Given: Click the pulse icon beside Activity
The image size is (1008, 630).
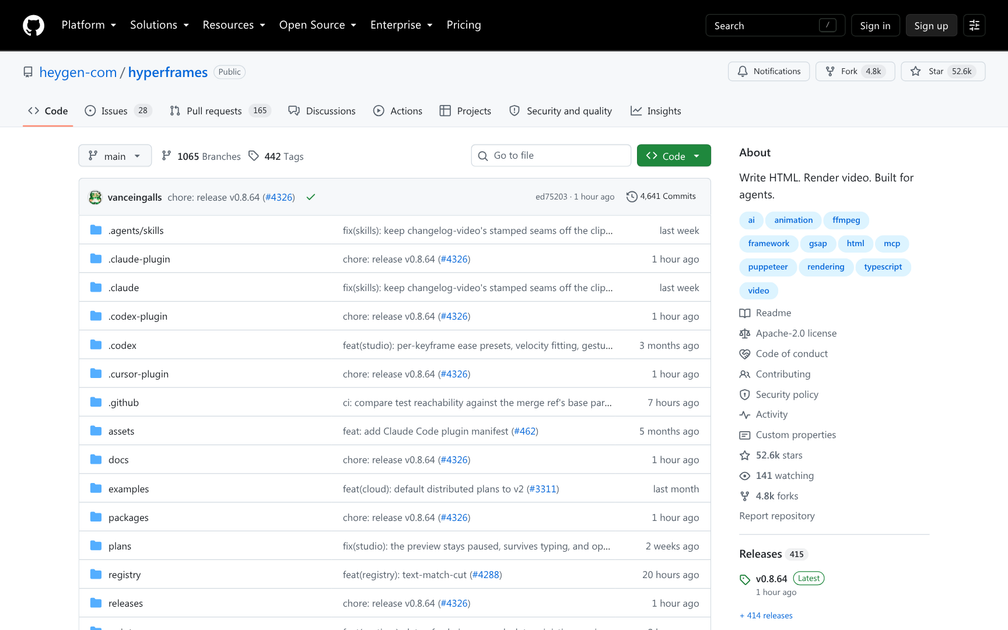Looking at the screenshot, I should coord(744,415).
